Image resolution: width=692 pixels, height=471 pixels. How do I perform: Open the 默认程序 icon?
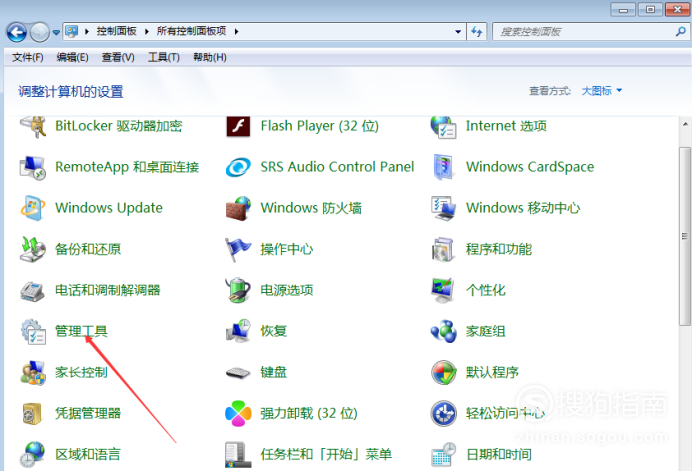point(443,373)
